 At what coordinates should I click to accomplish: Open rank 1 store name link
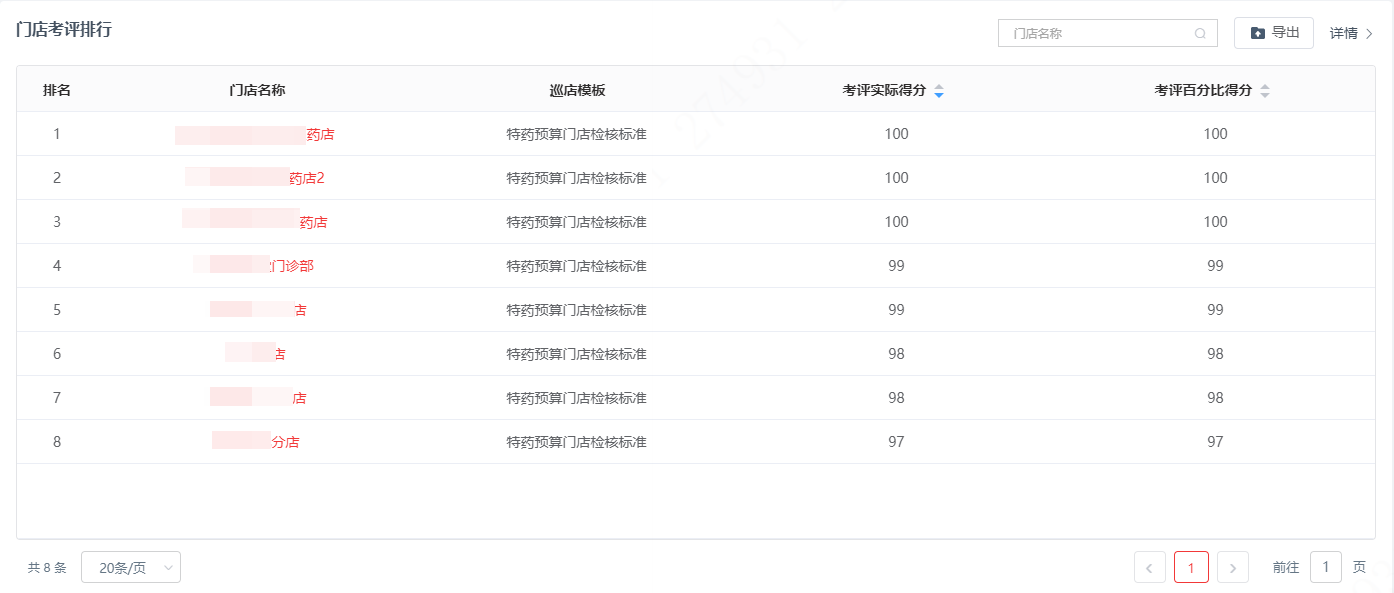point(255,135)
